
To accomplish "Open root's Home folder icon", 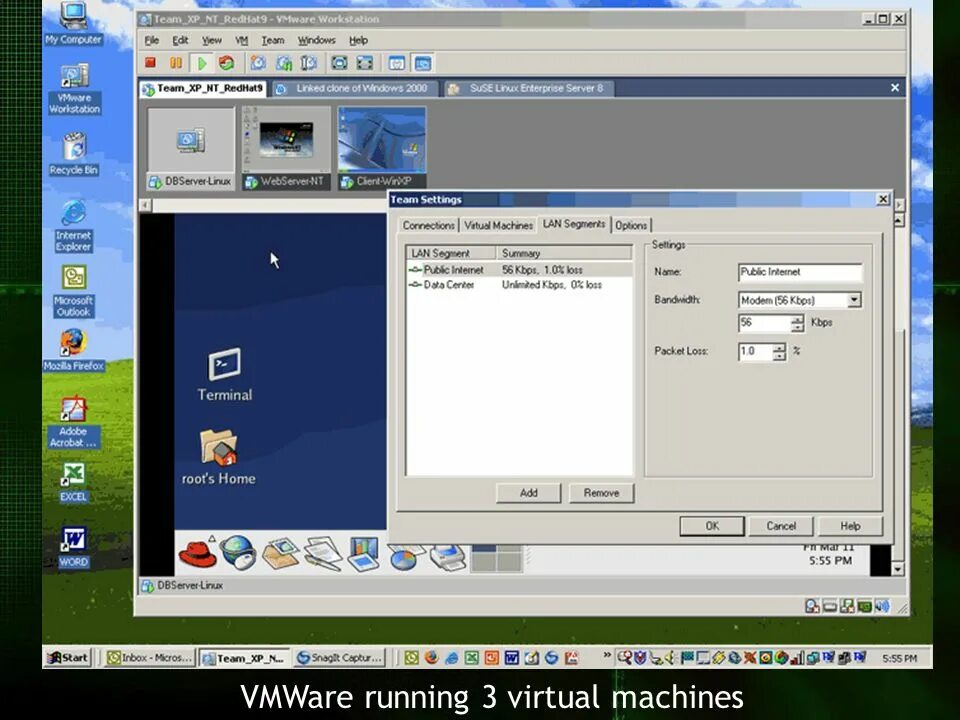I will pos(219,457).
